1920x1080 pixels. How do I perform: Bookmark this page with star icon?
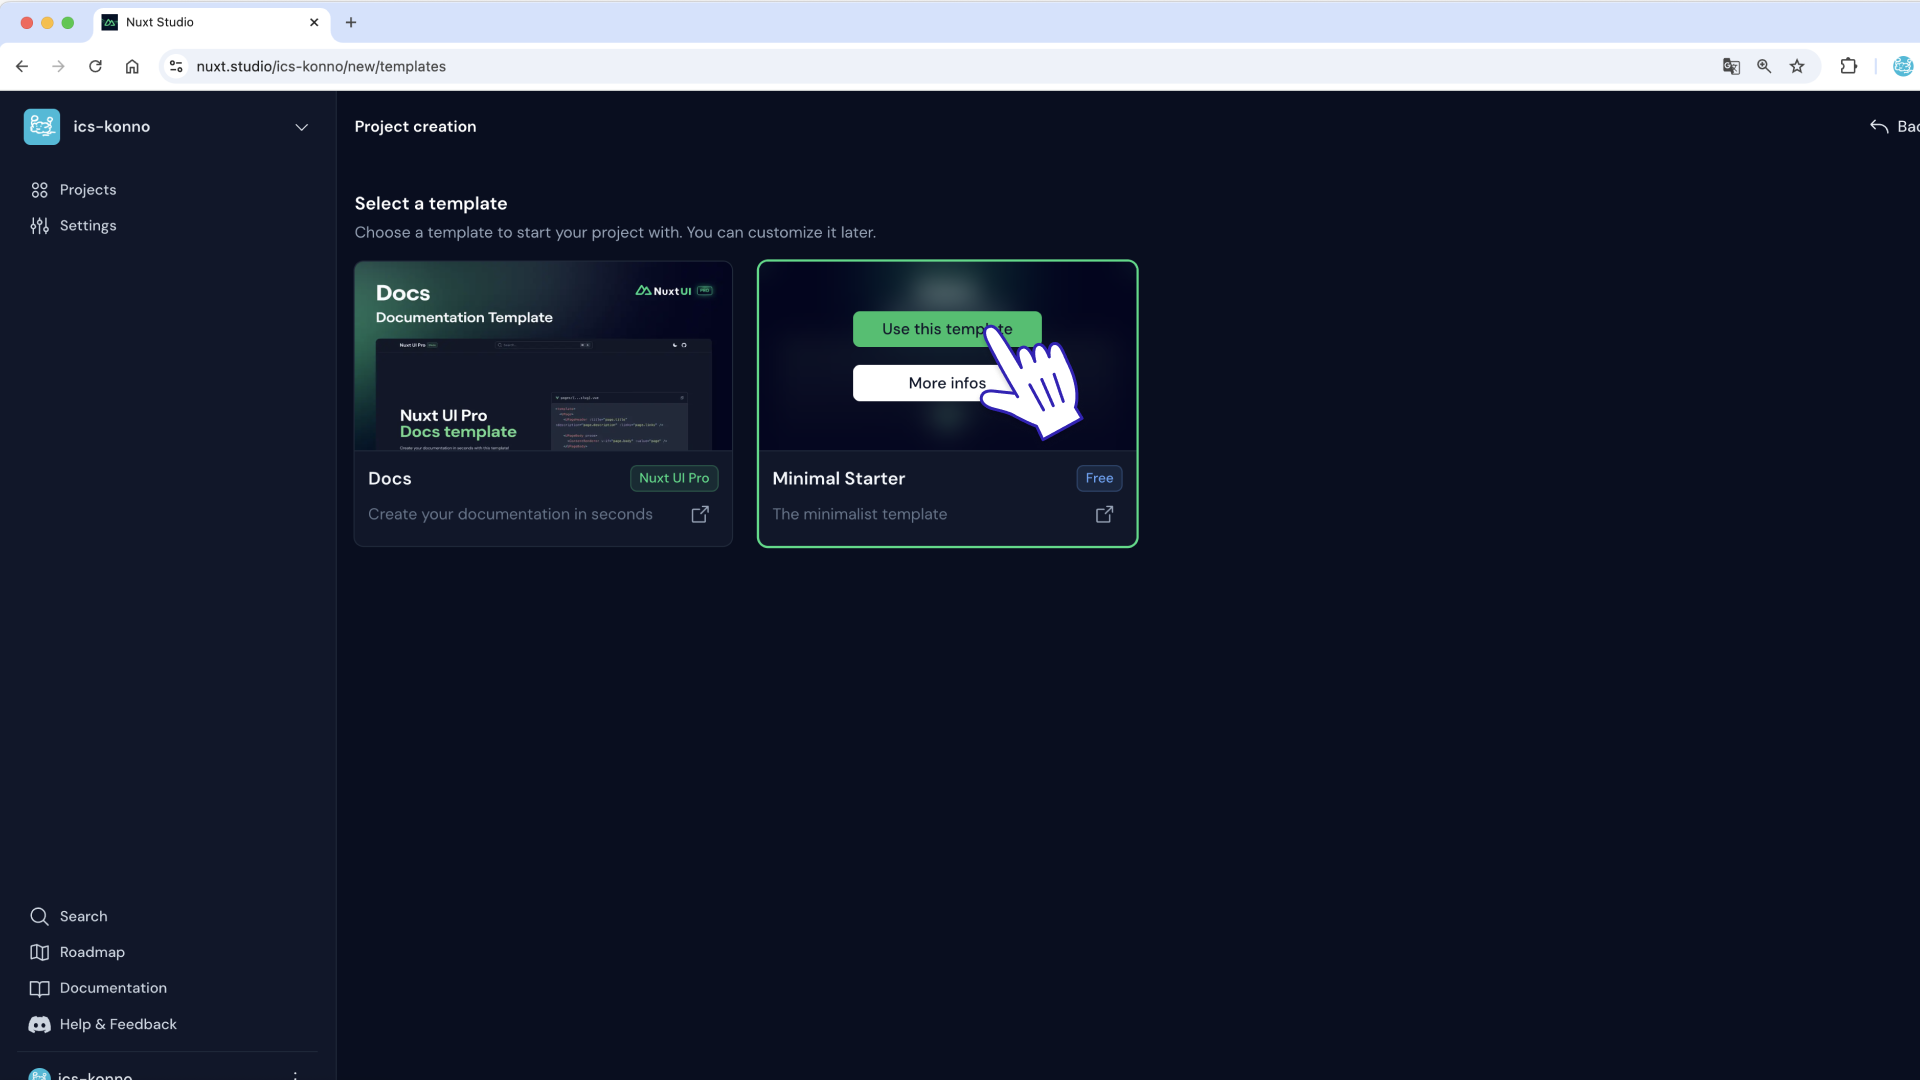1797,66
